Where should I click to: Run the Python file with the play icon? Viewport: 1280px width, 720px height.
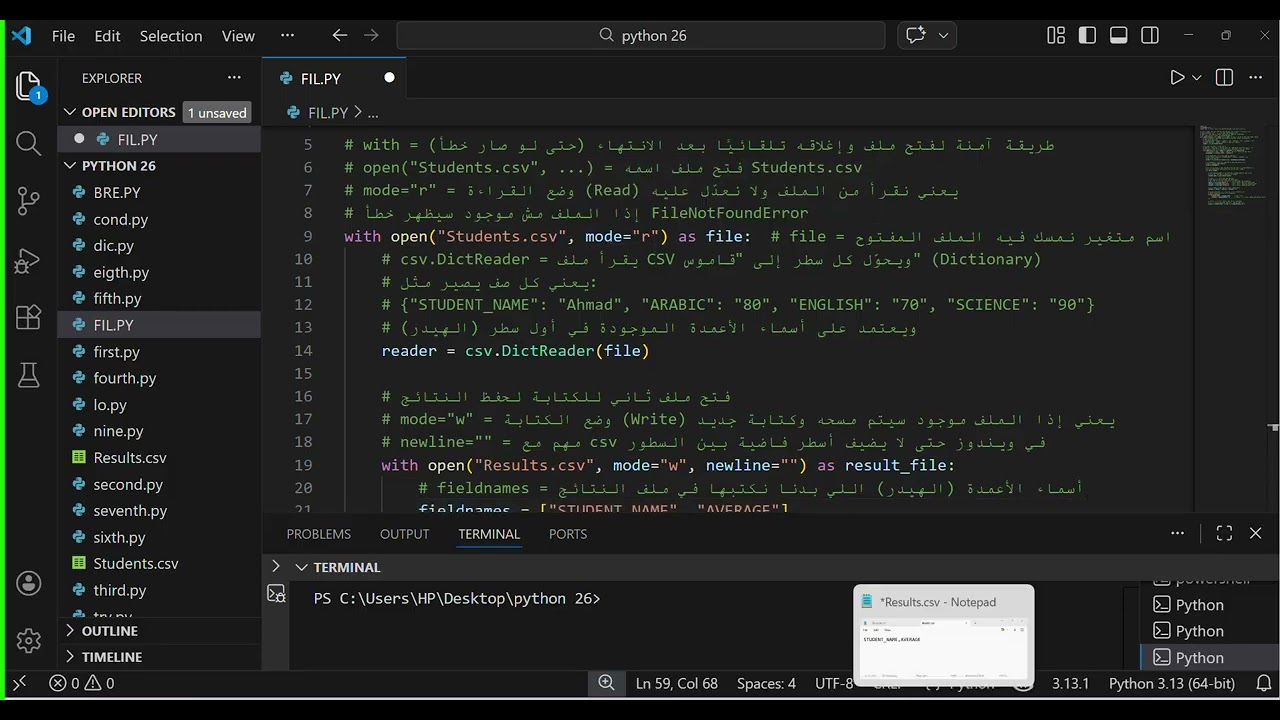pyautogui.click(x=1177, y=78)
